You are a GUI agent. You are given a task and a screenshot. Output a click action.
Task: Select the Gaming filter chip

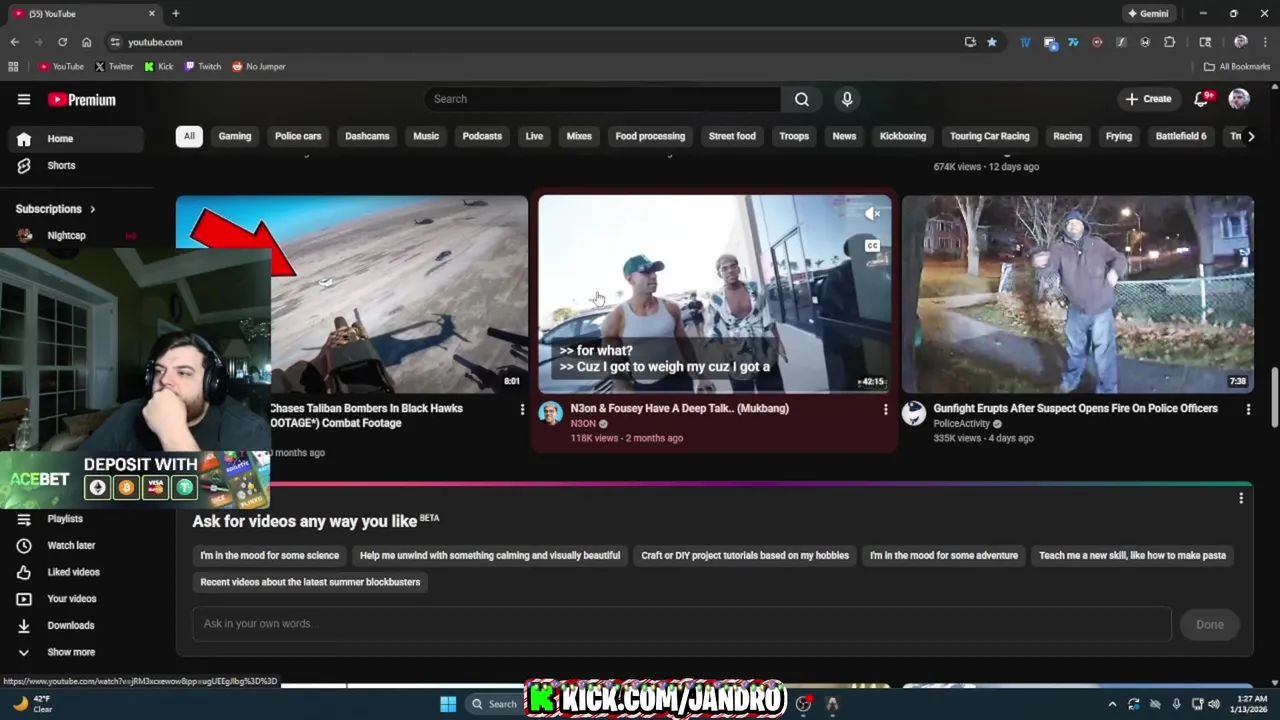[235, 136]
